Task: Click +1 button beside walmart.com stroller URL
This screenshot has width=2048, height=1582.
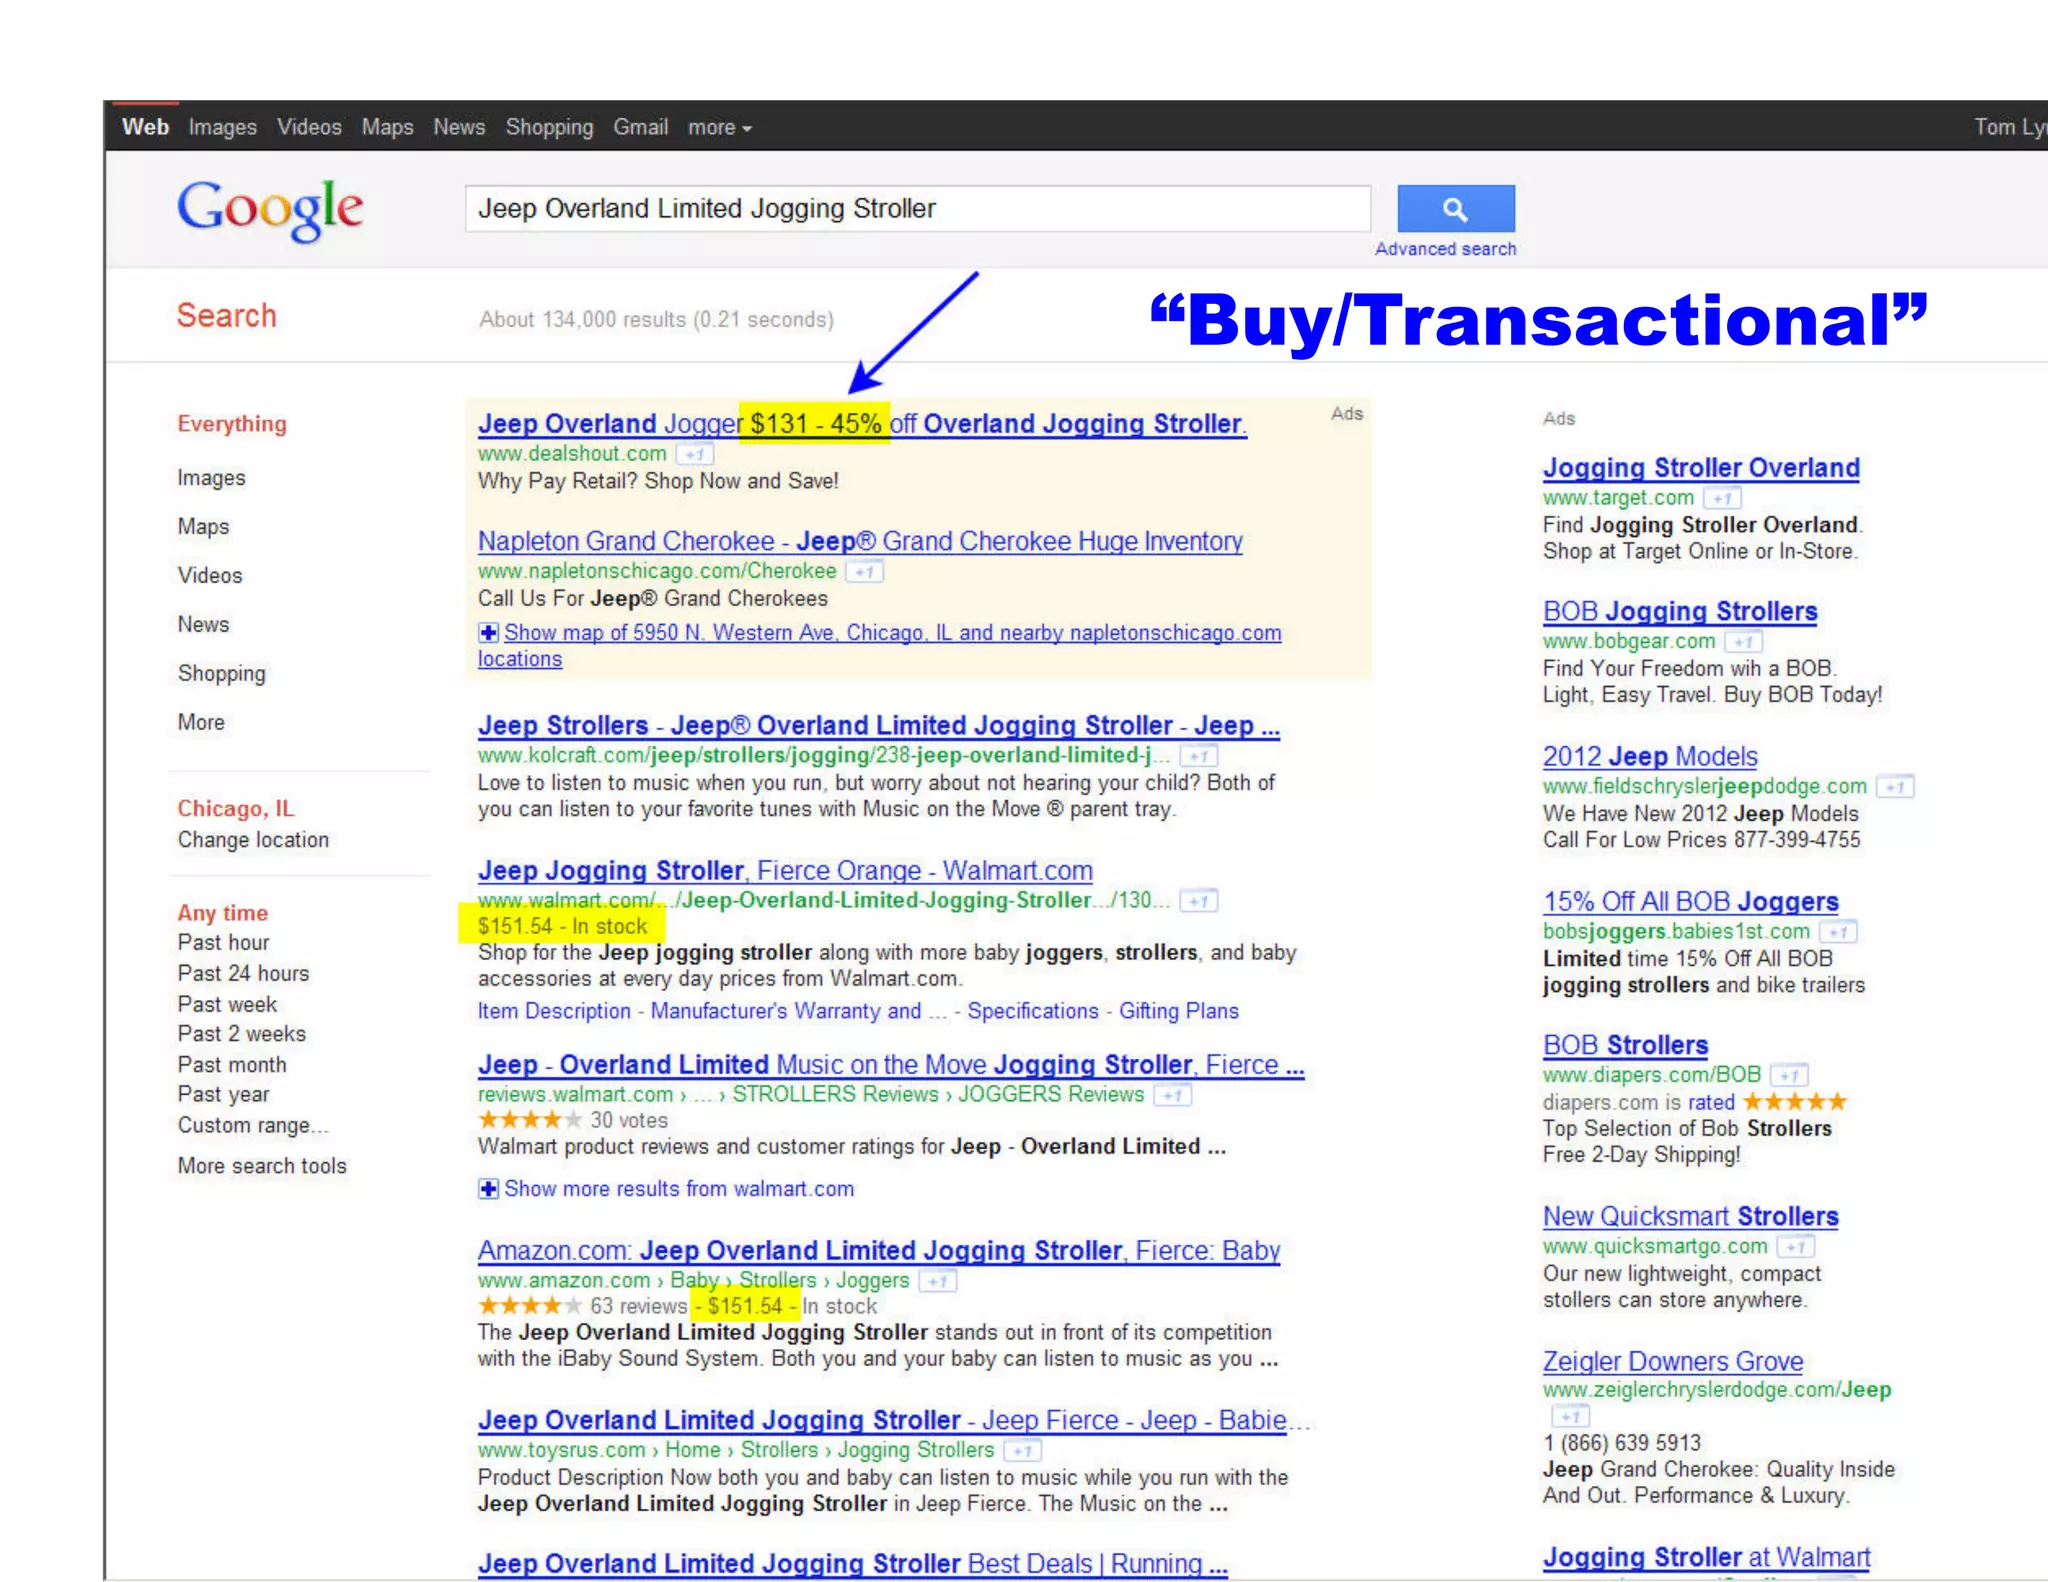Action: (1198, 901)
